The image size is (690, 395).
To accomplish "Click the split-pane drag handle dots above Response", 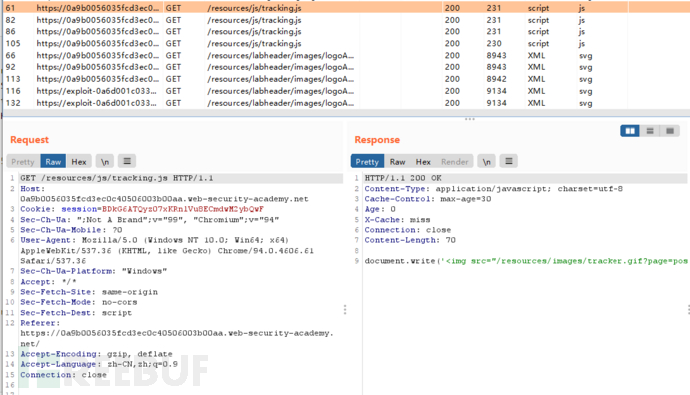I will [x=470, y=119].
